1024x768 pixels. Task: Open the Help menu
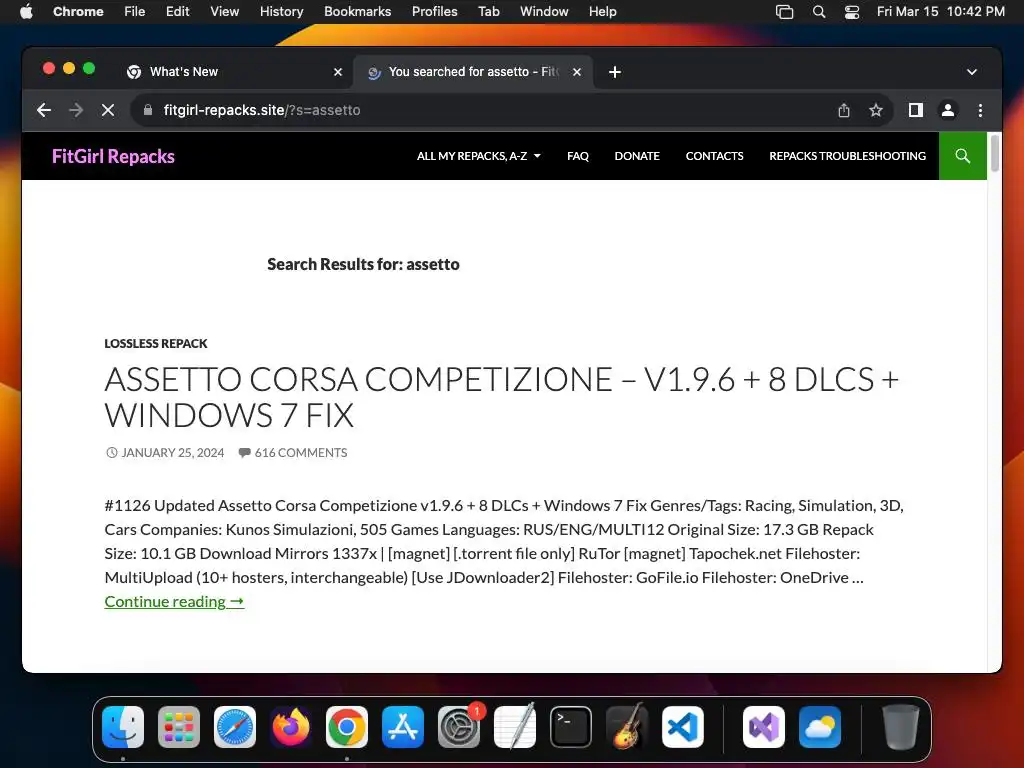602,11
